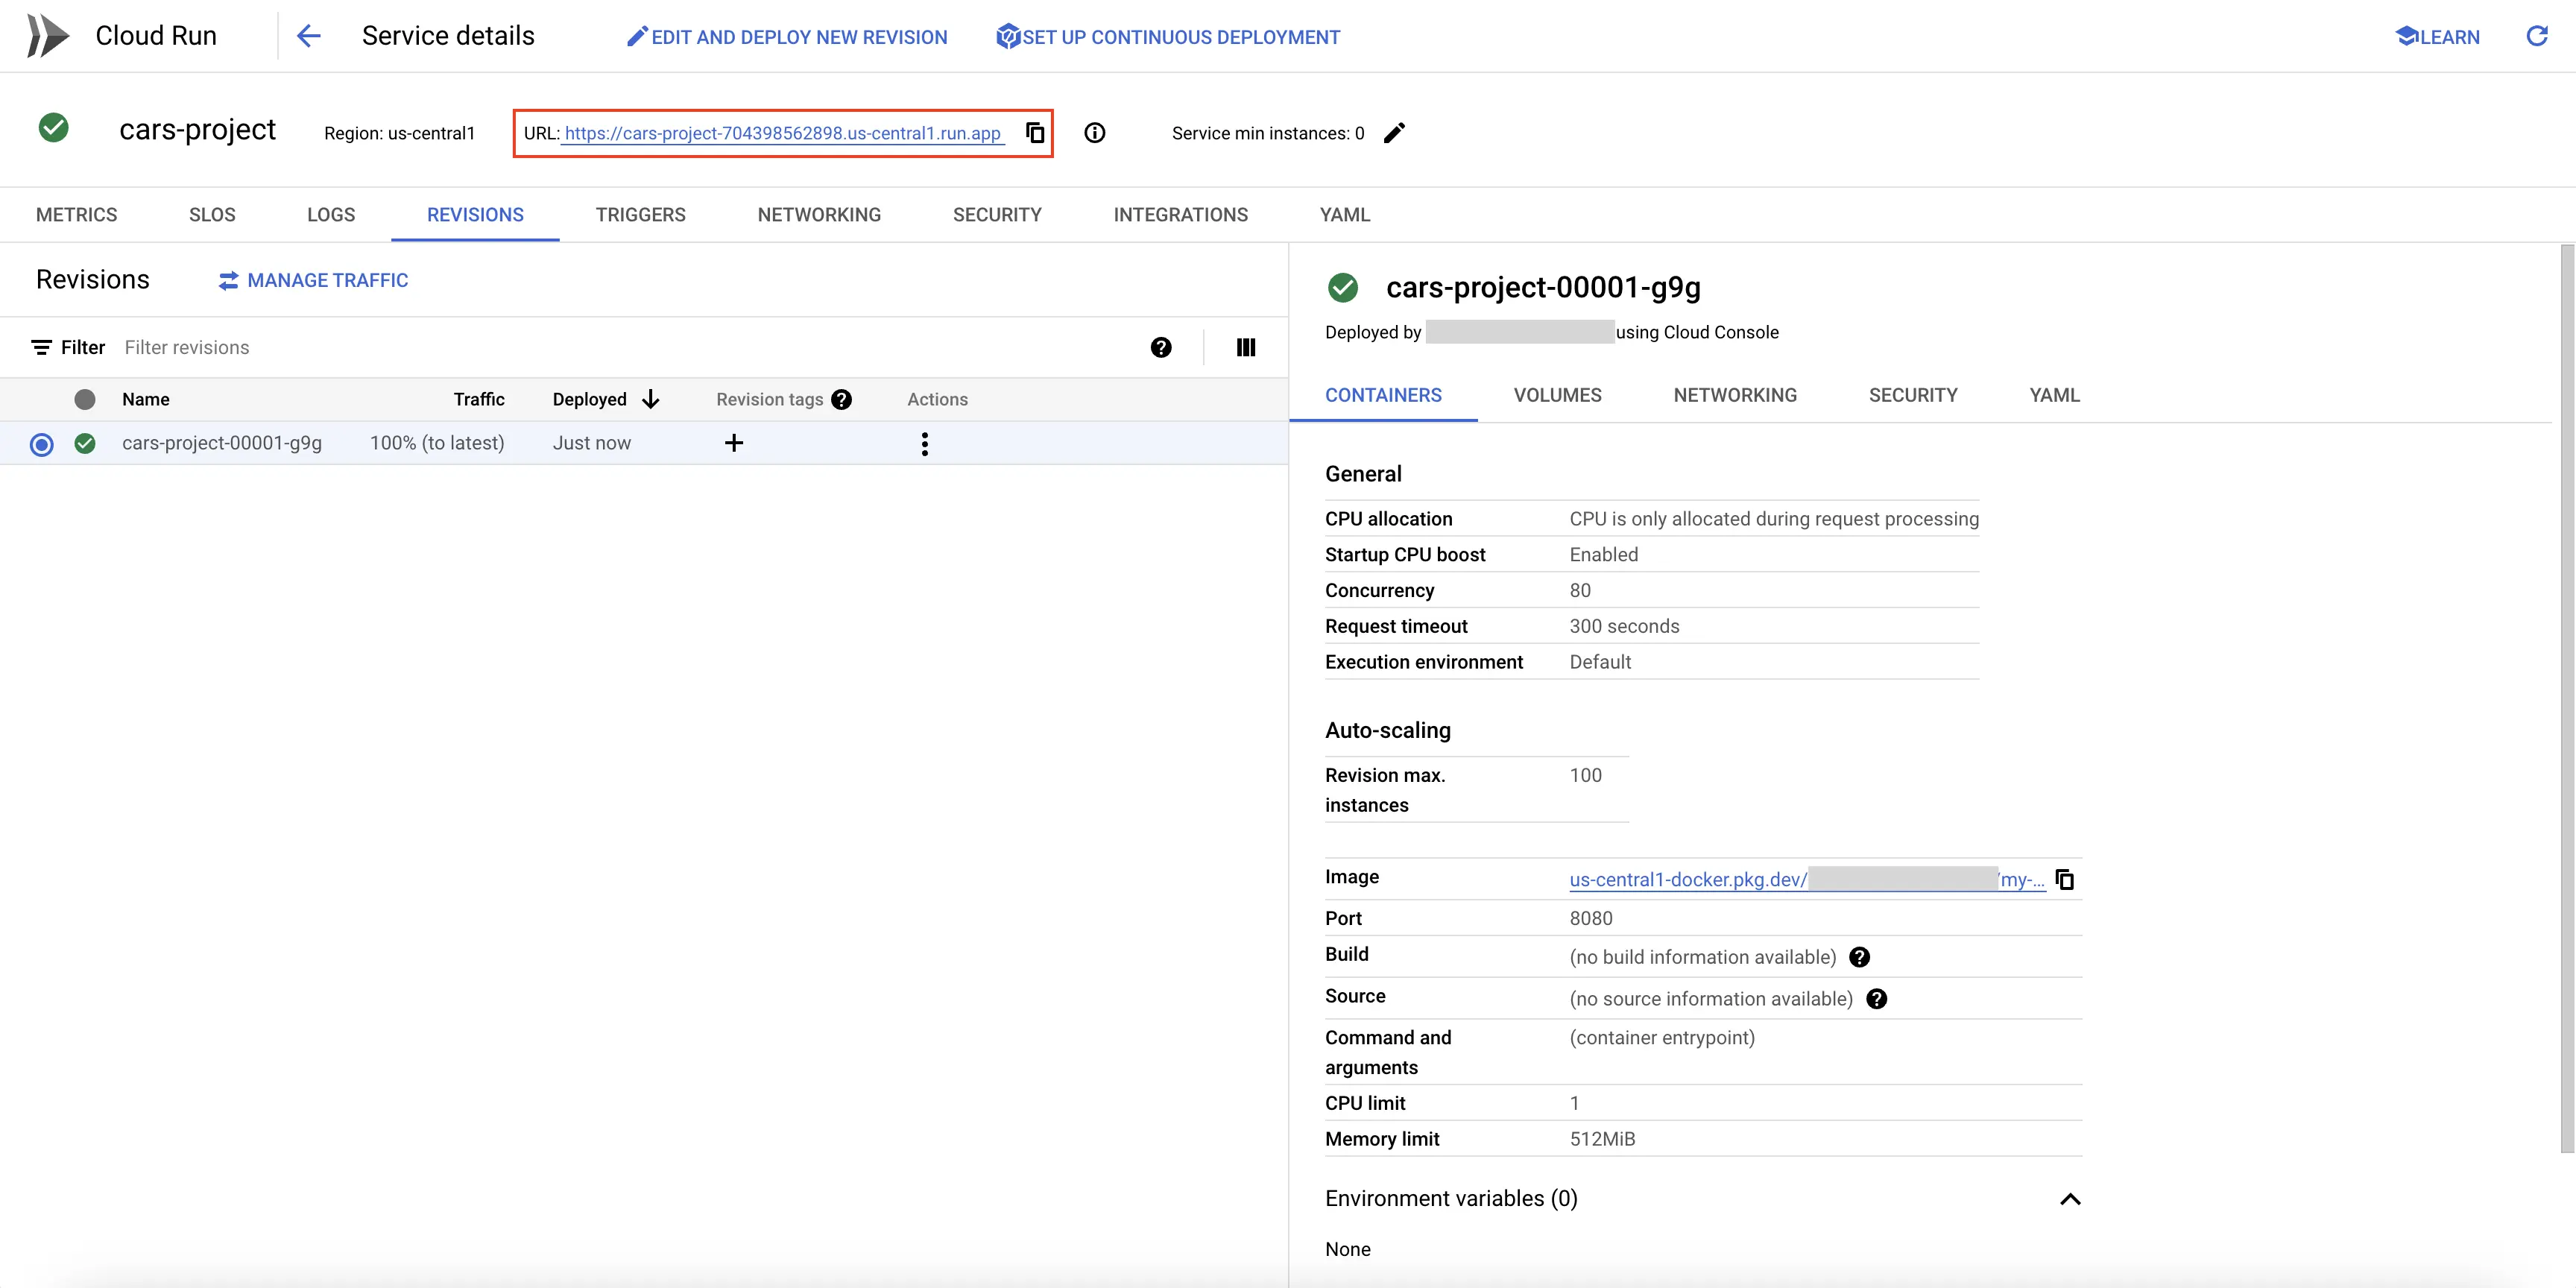Click the Name column header
The image size is (2576, 1288).
(x=146, y=399)
